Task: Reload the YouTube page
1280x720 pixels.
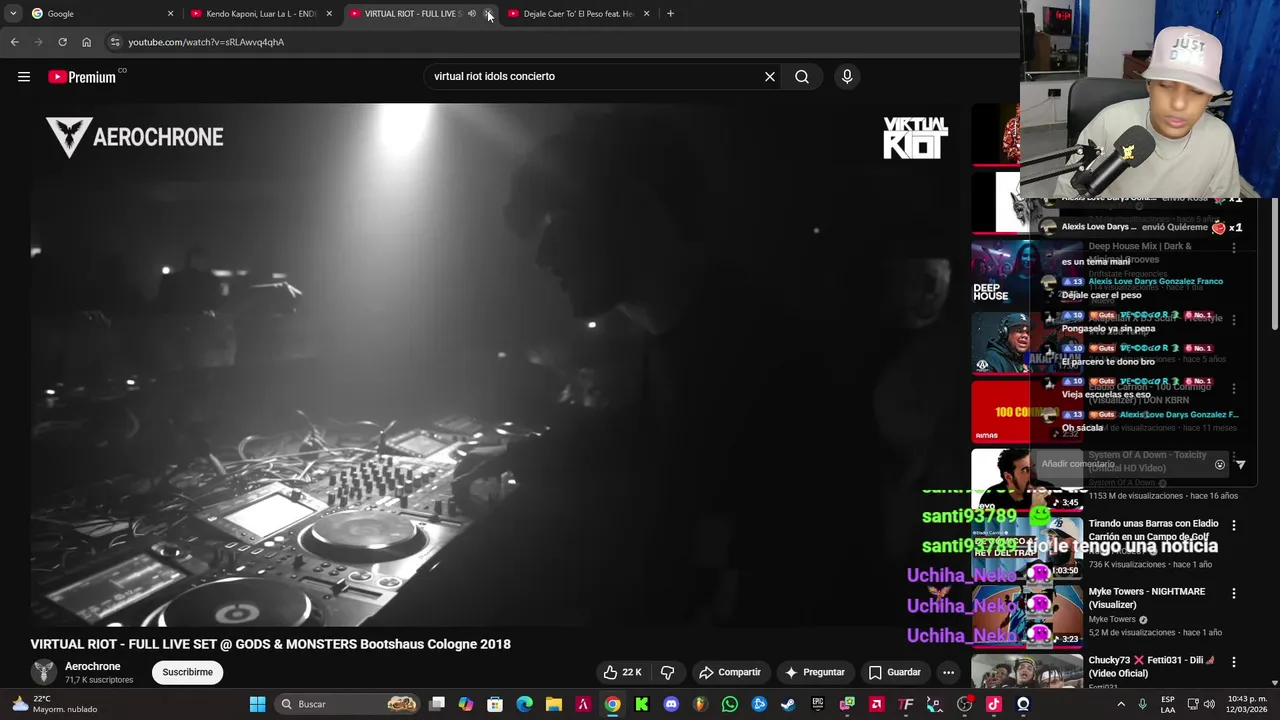Action: (62, 42)
